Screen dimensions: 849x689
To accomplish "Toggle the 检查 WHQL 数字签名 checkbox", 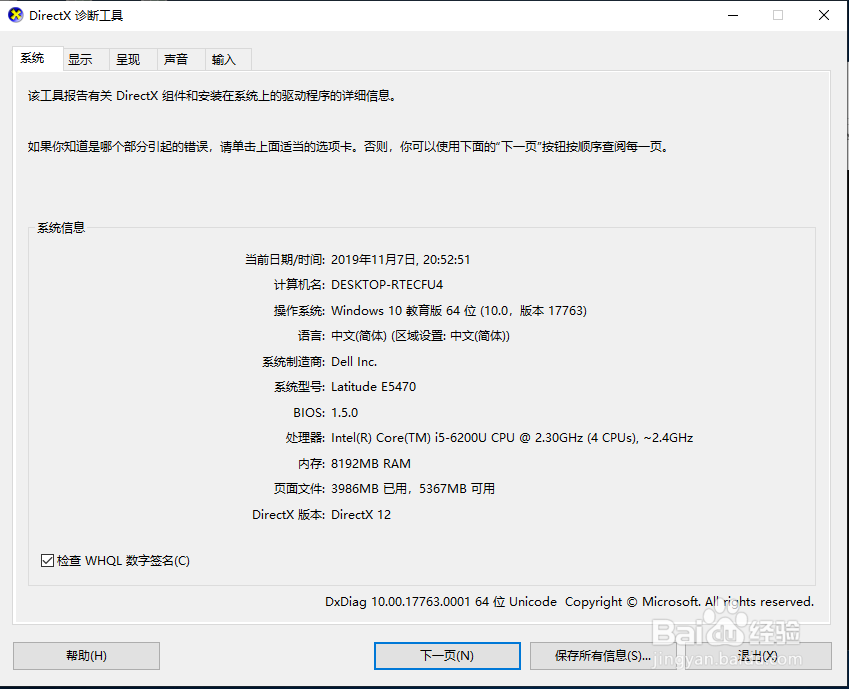I will click(x=47, y=560).
